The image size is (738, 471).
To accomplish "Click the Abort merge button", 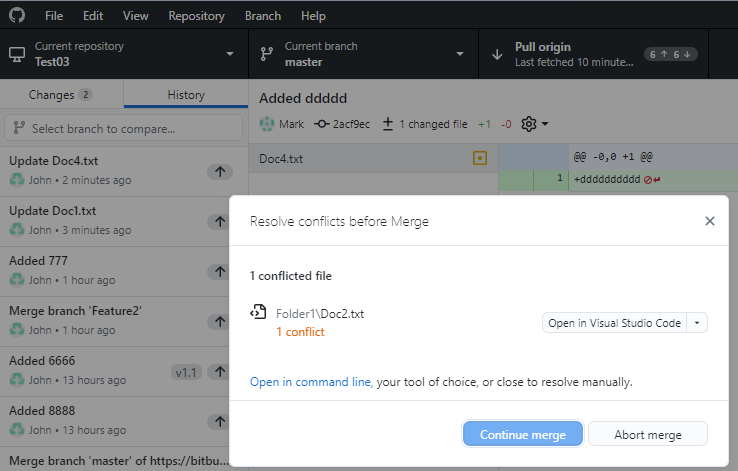I will (648, 435).
